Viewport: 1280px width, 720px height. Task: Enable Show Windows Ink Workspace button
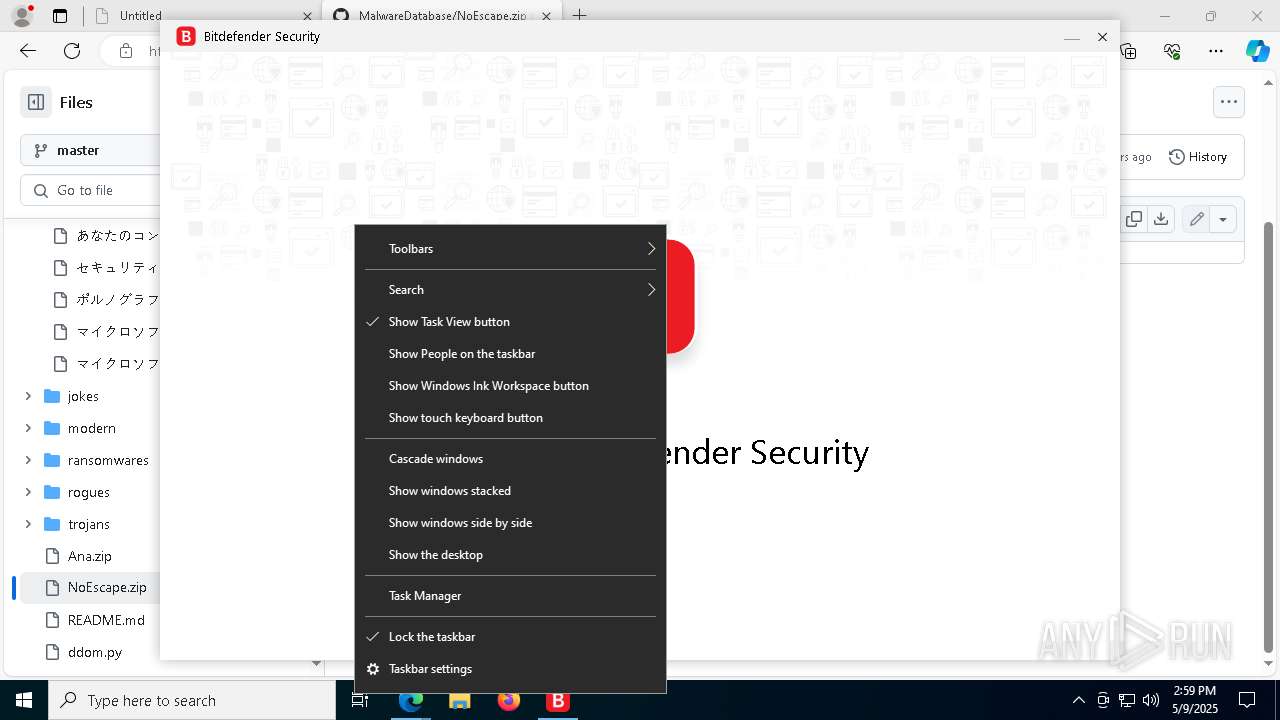point(510,386)
